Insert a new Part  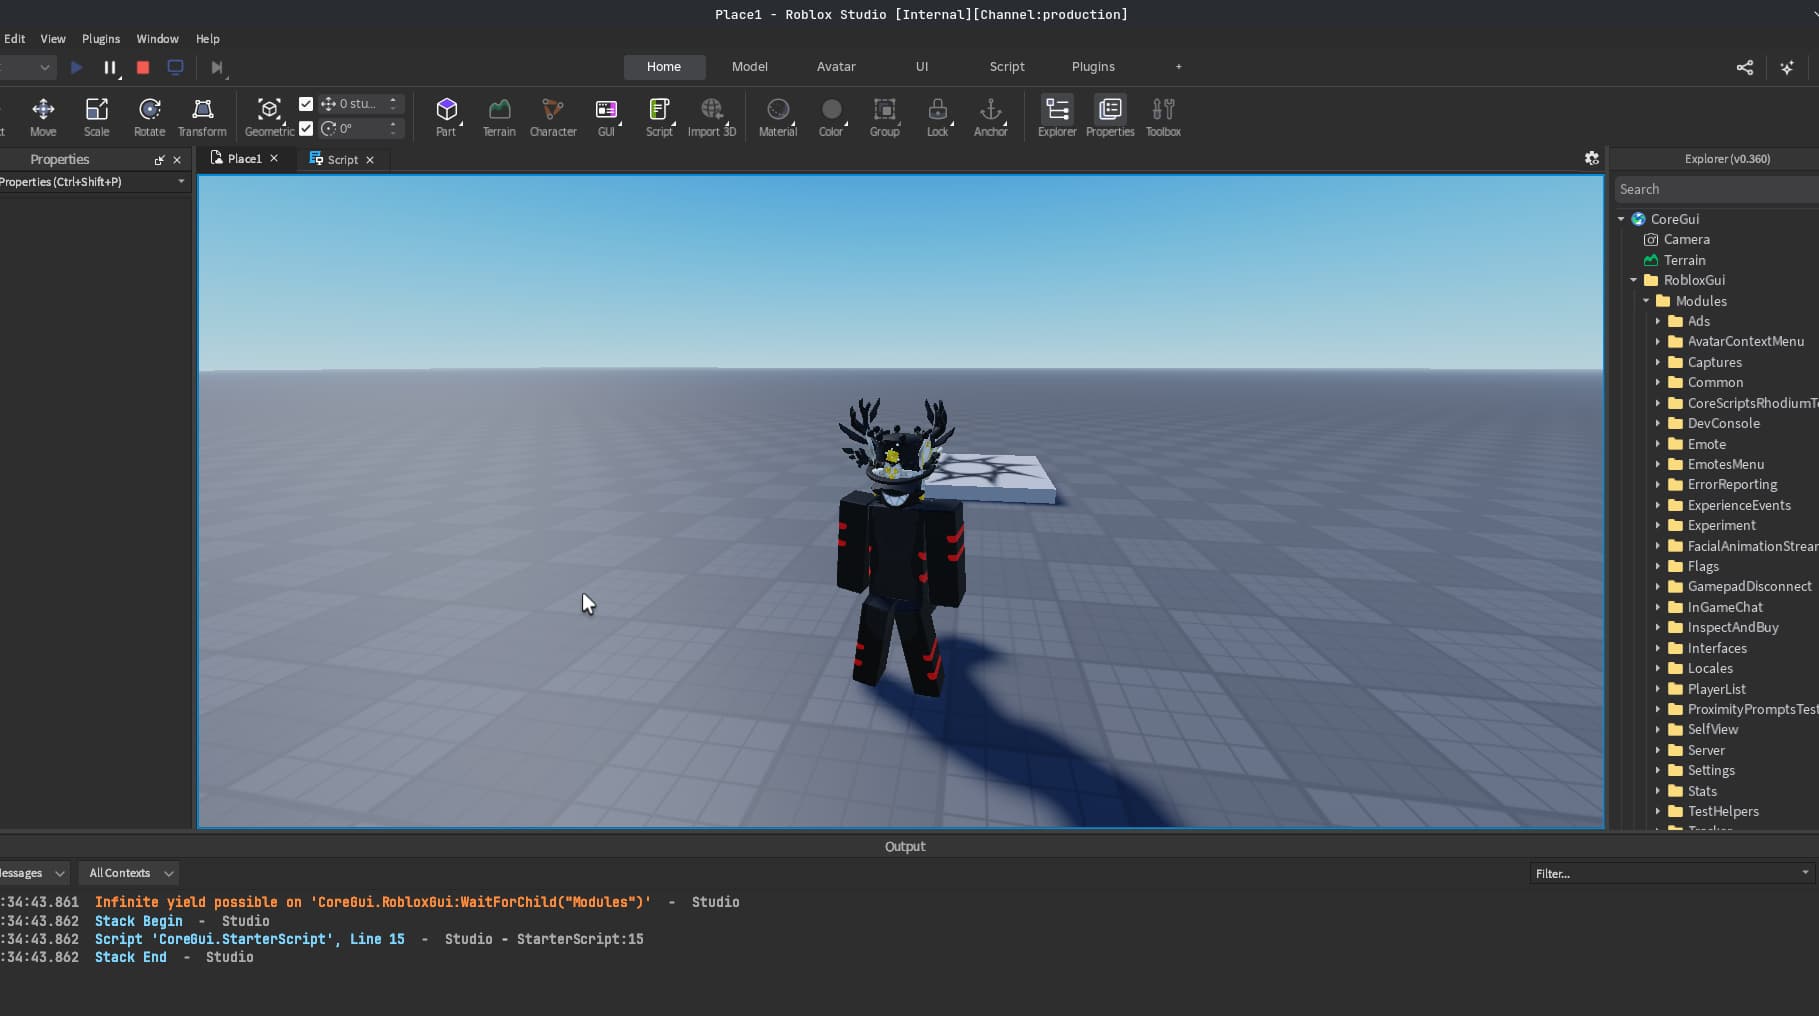(446, 116)
